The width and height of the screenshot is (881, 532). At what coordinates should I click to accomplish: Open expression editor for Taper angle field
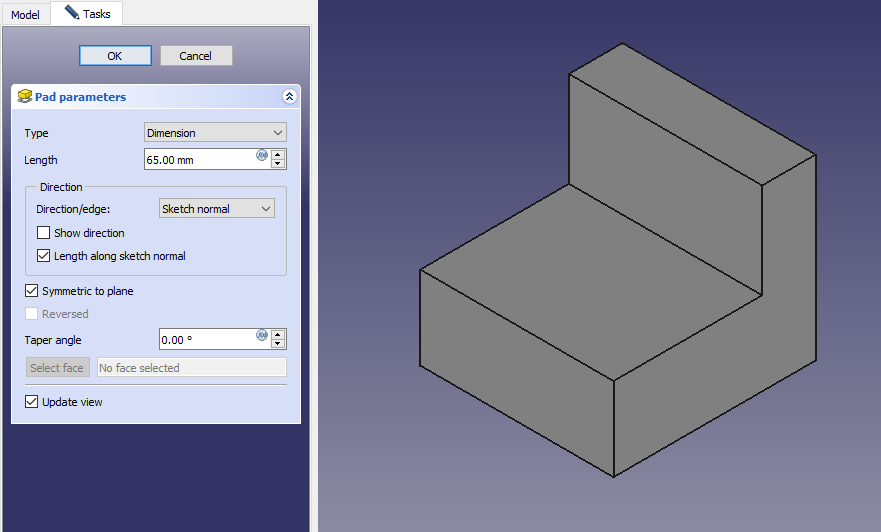point(262,335)
